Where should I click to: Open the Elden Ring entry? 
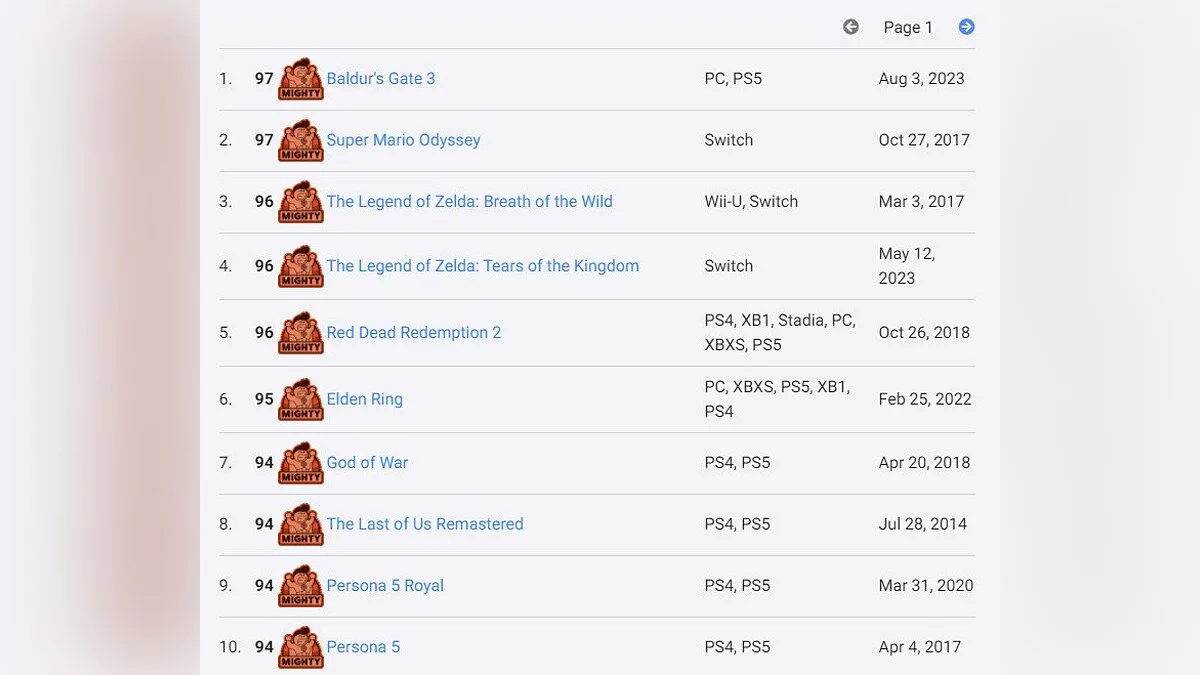(365, 399)
